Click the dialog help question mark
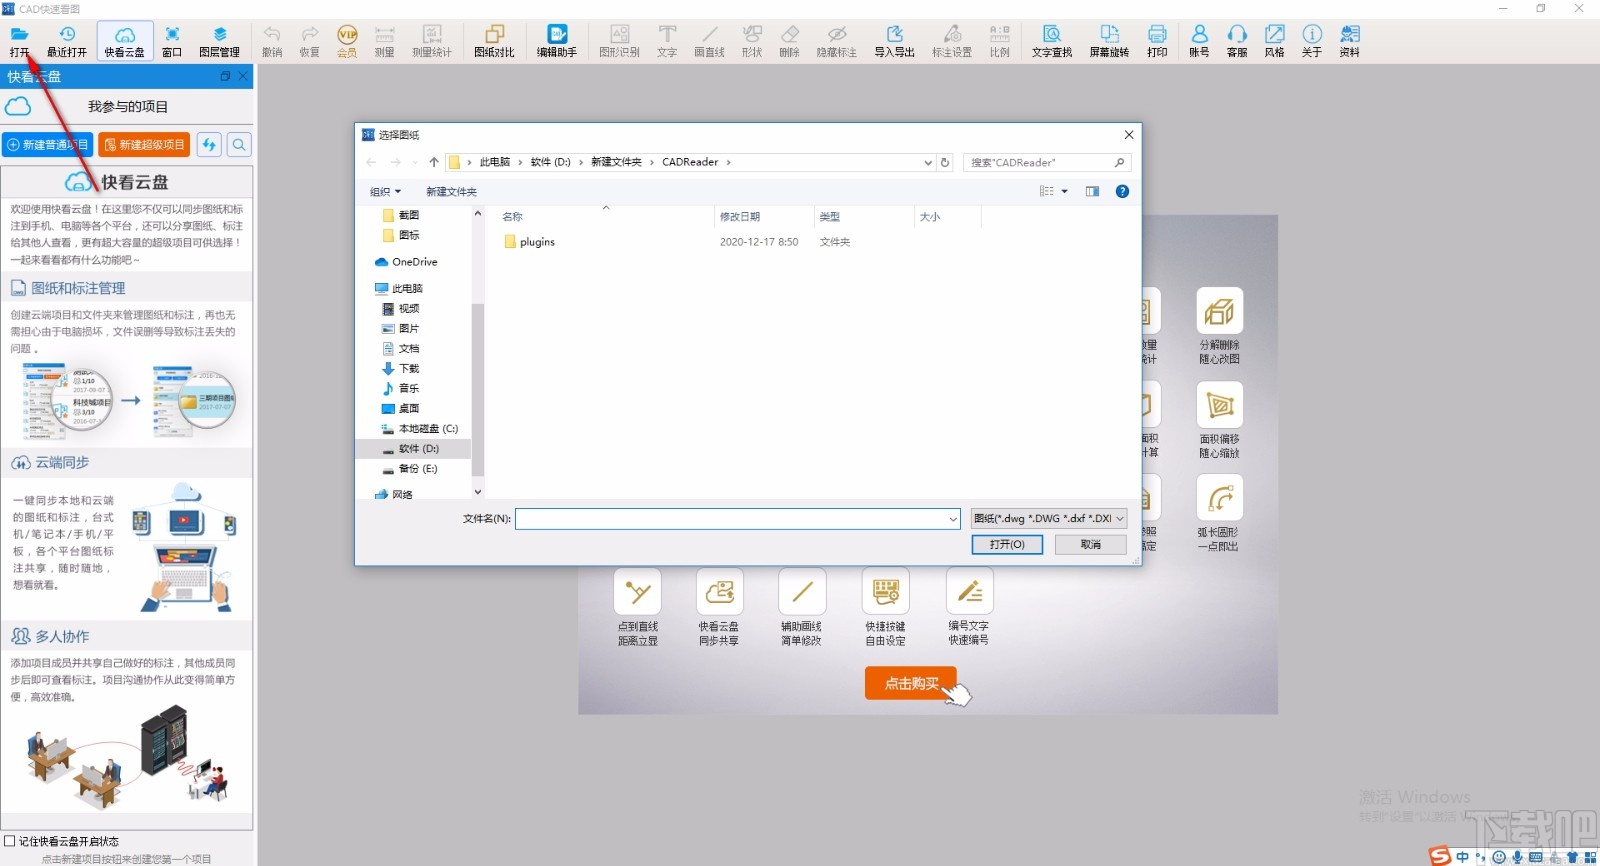 [x=1122, y=191]
